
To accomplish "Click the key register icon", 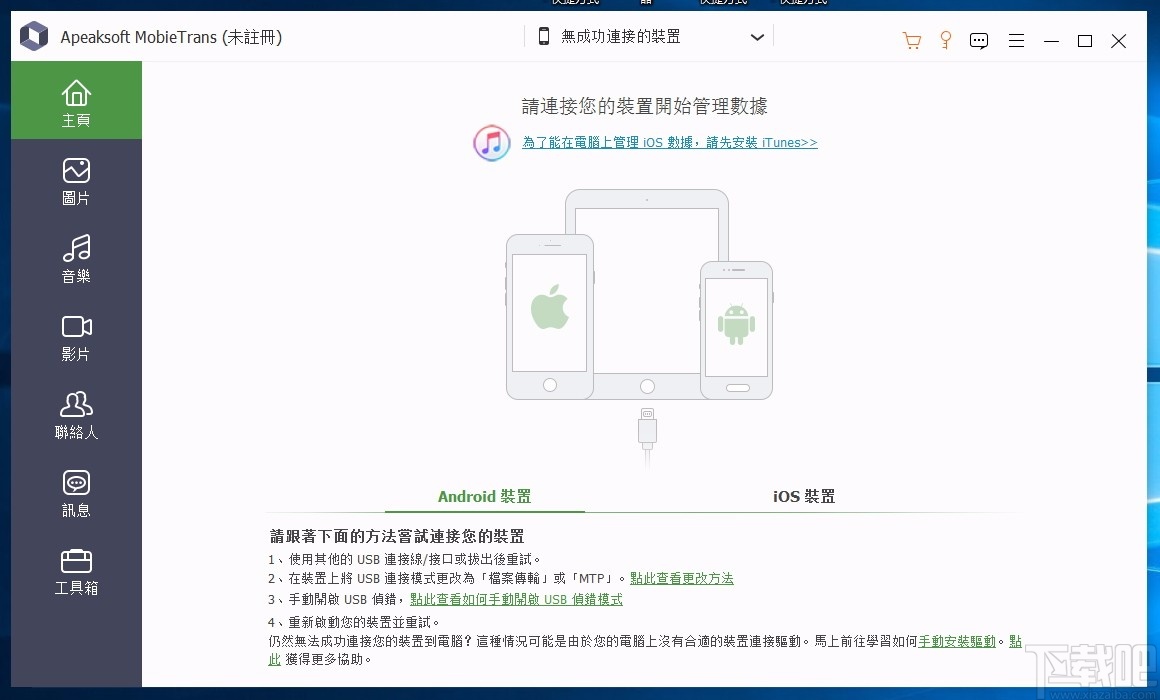I will click(x=945, y=40).
